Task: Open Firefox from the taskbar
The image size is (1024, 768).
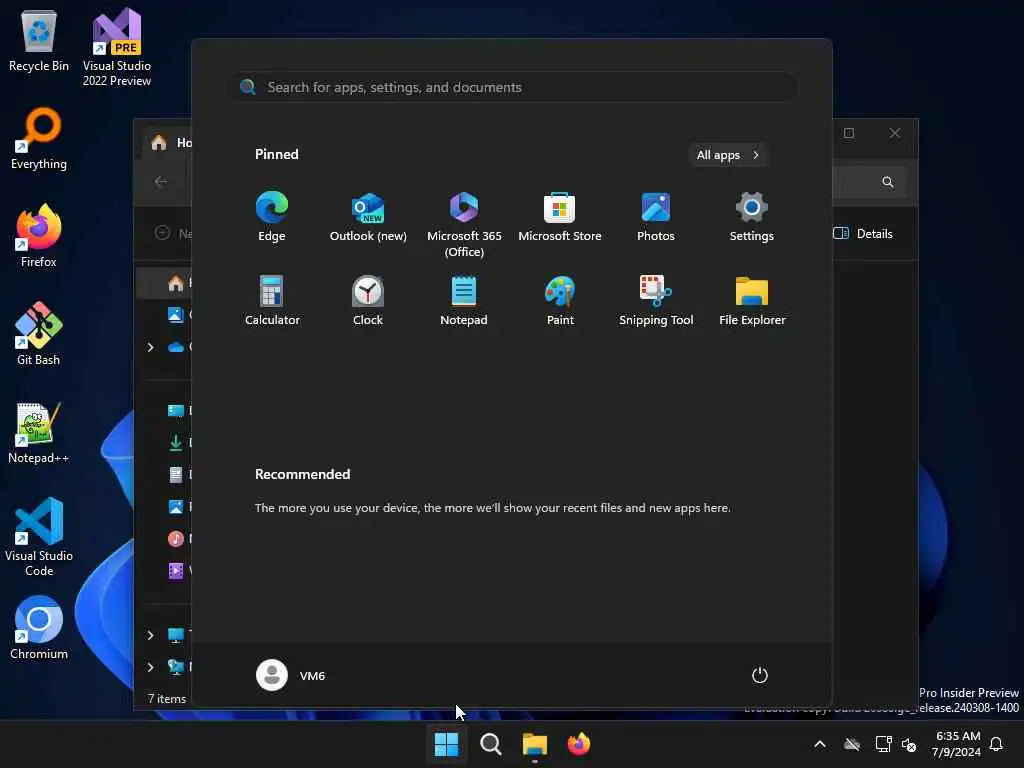Action: pyautogui.click(x=579, y=744)
